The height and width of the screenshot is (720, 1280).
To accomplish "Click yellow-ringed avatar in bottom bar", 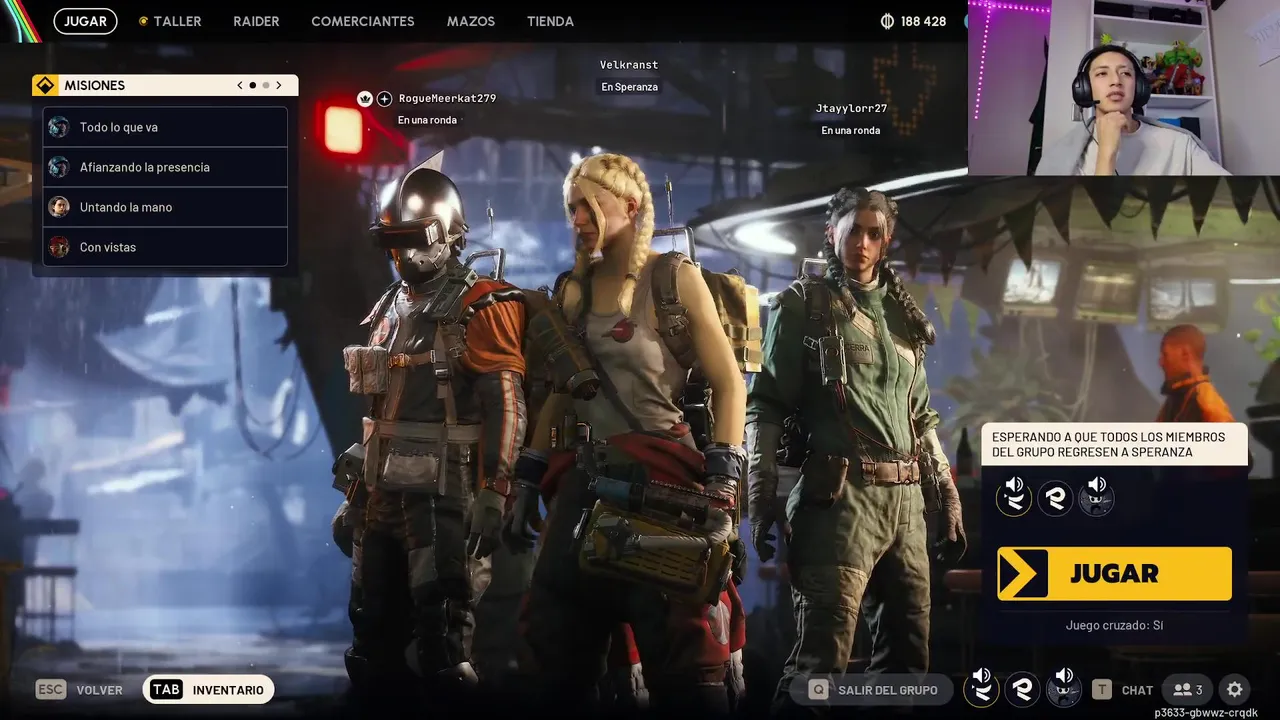I will coord(981,690).
